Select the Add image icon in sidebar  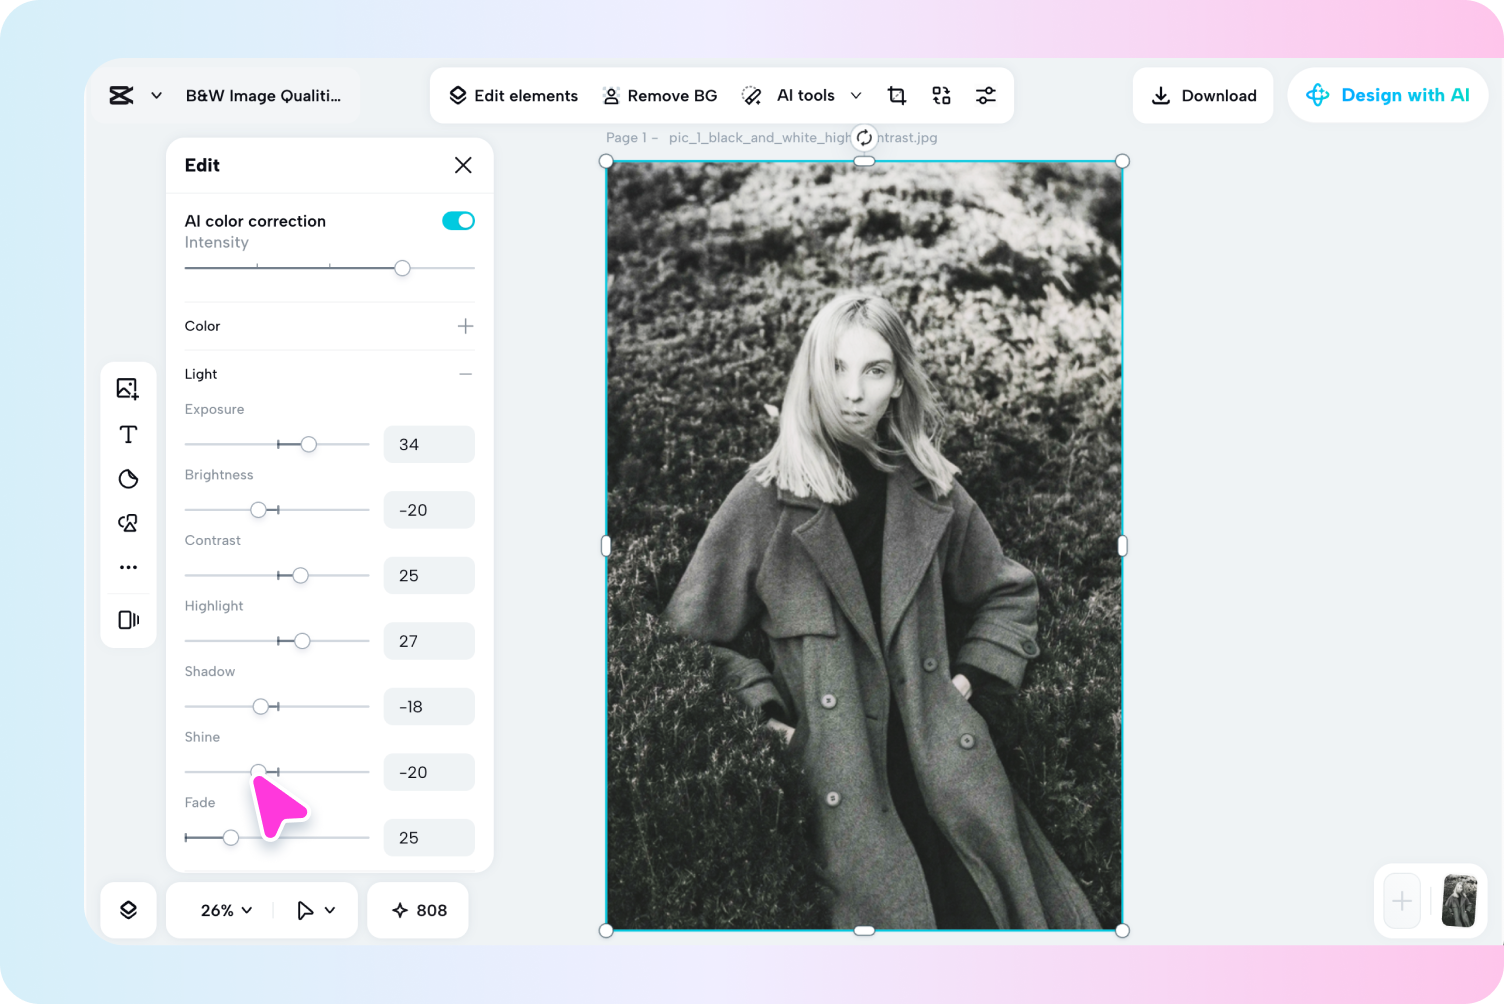pyautogui.click(x=128, y=388)
